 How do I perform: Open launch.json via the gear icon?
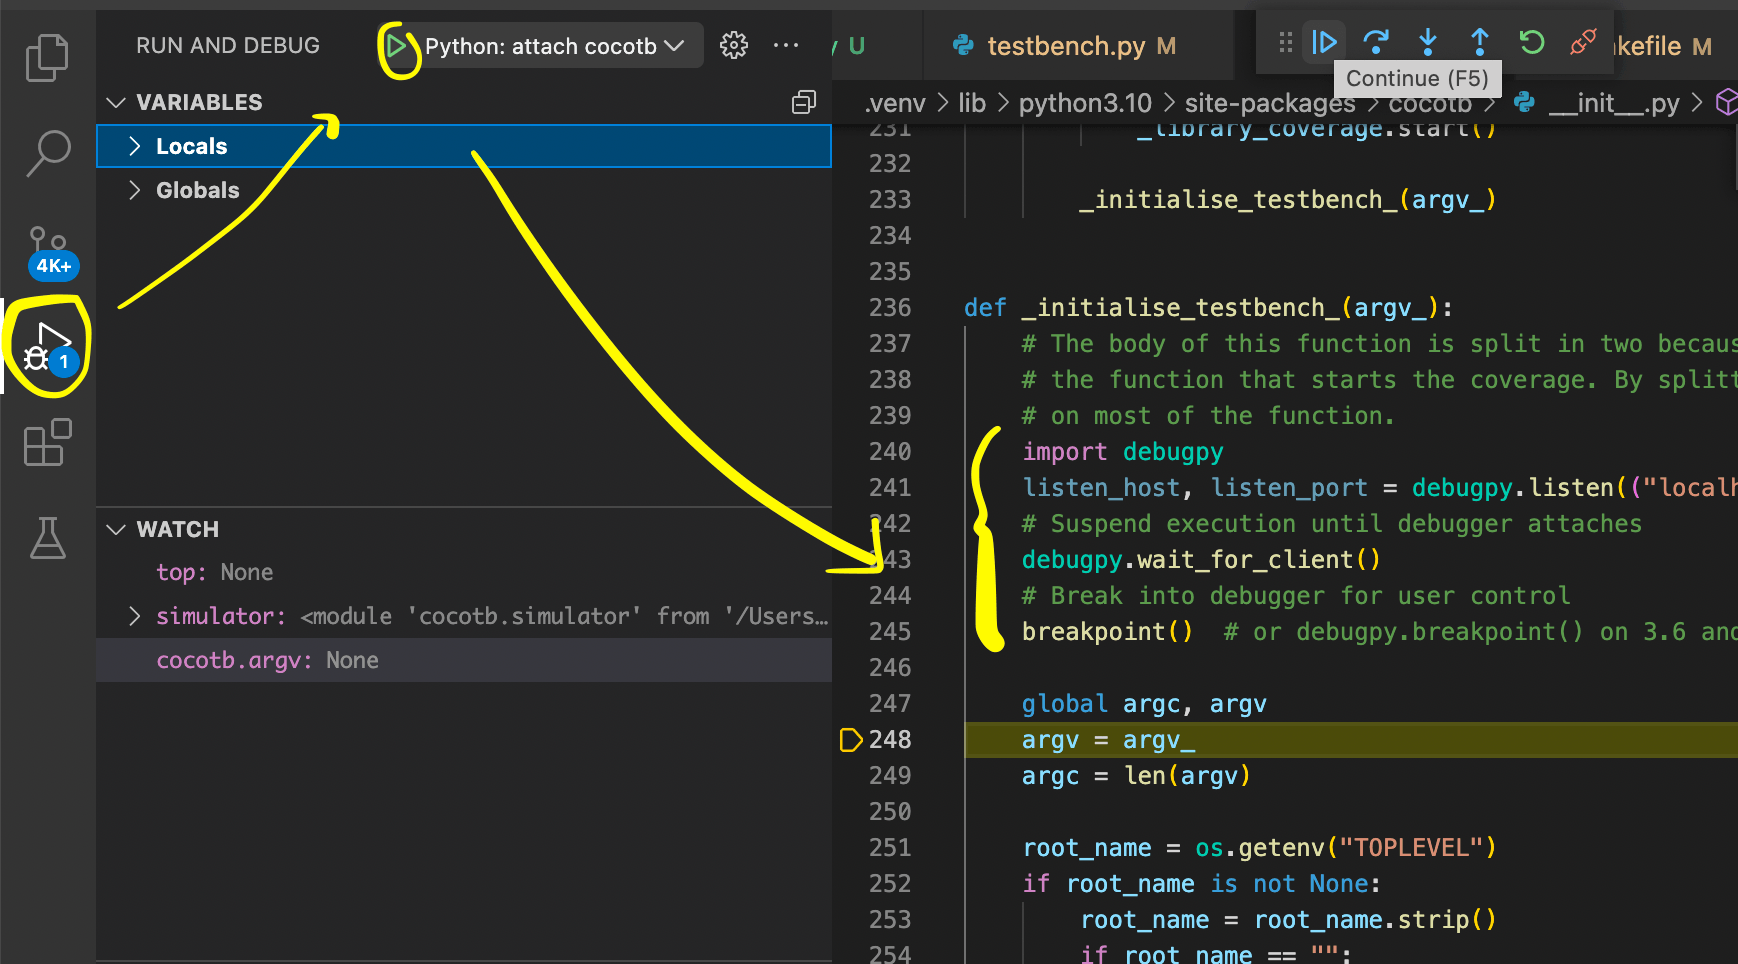[x=734, y=45]
